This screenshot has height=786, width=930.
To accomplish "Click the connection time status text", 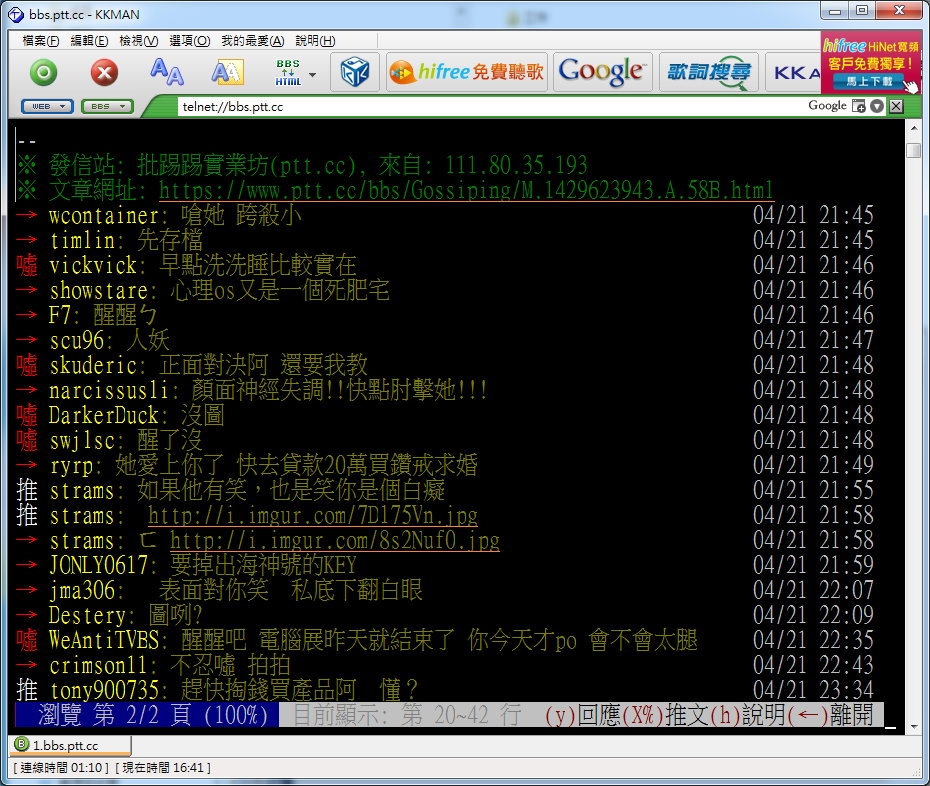I will (61, 768).
